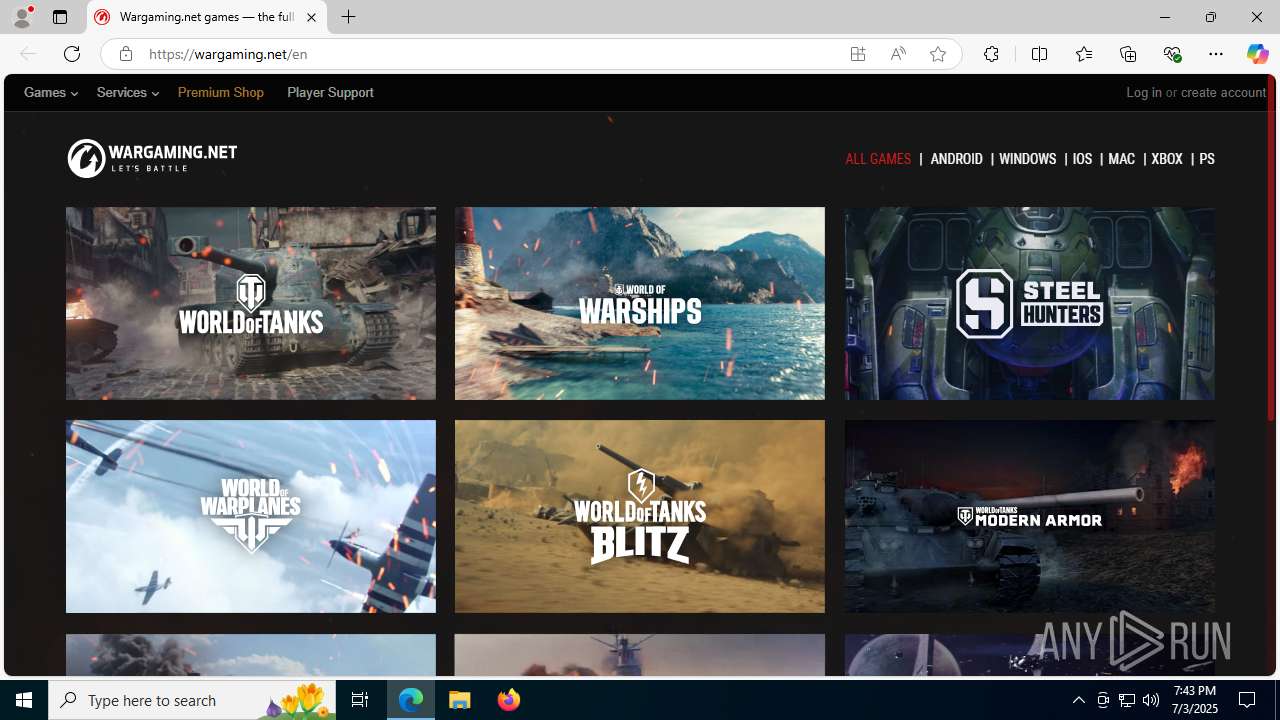
Task: Open World of Tanks Blitz tile
Action: click(640, 516)
